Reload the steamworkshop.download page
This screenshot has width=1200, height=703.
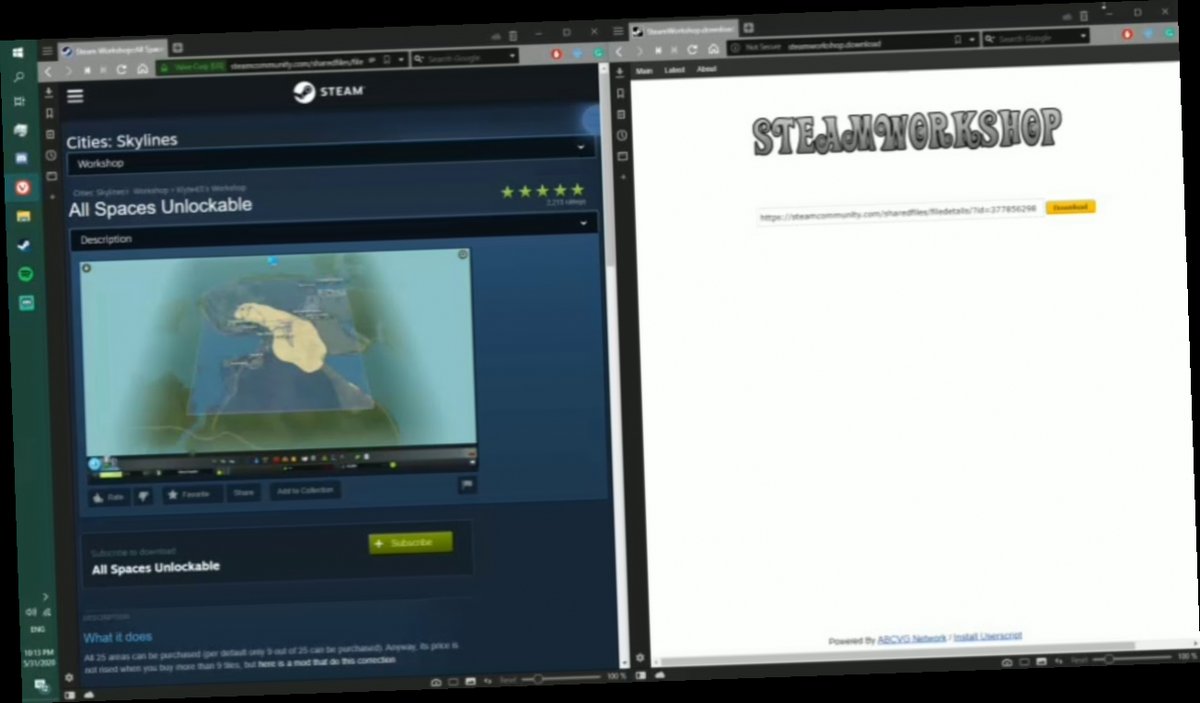(692, 48)
